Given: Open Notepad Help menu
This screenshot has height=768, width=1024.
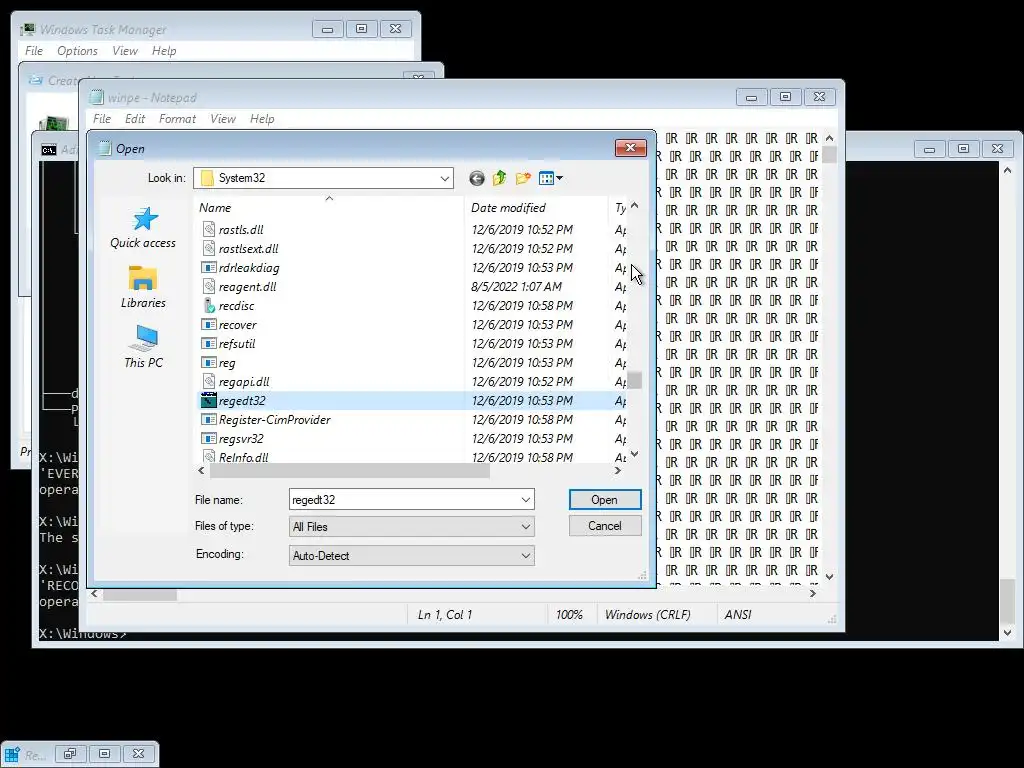Looking at the screenshot, I should click(x=262, y=119).
